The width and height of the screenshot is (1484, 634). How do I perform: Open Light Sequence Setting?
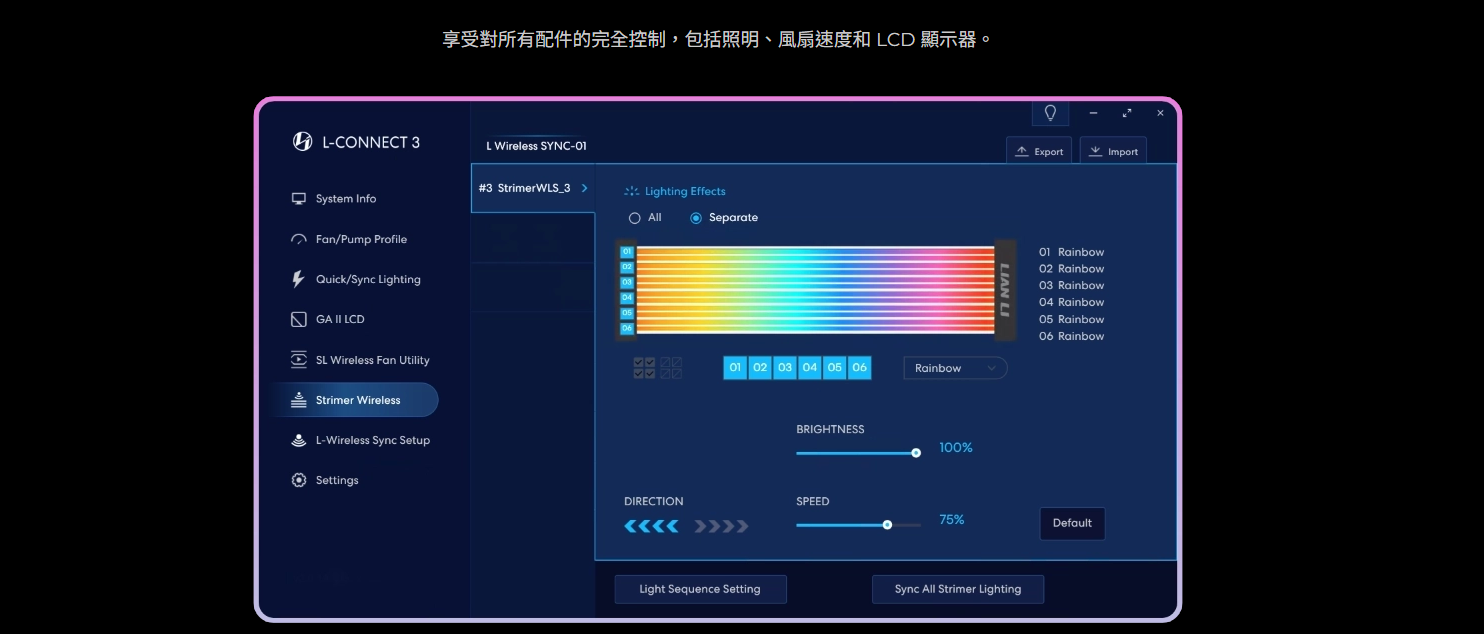(700, 589)
